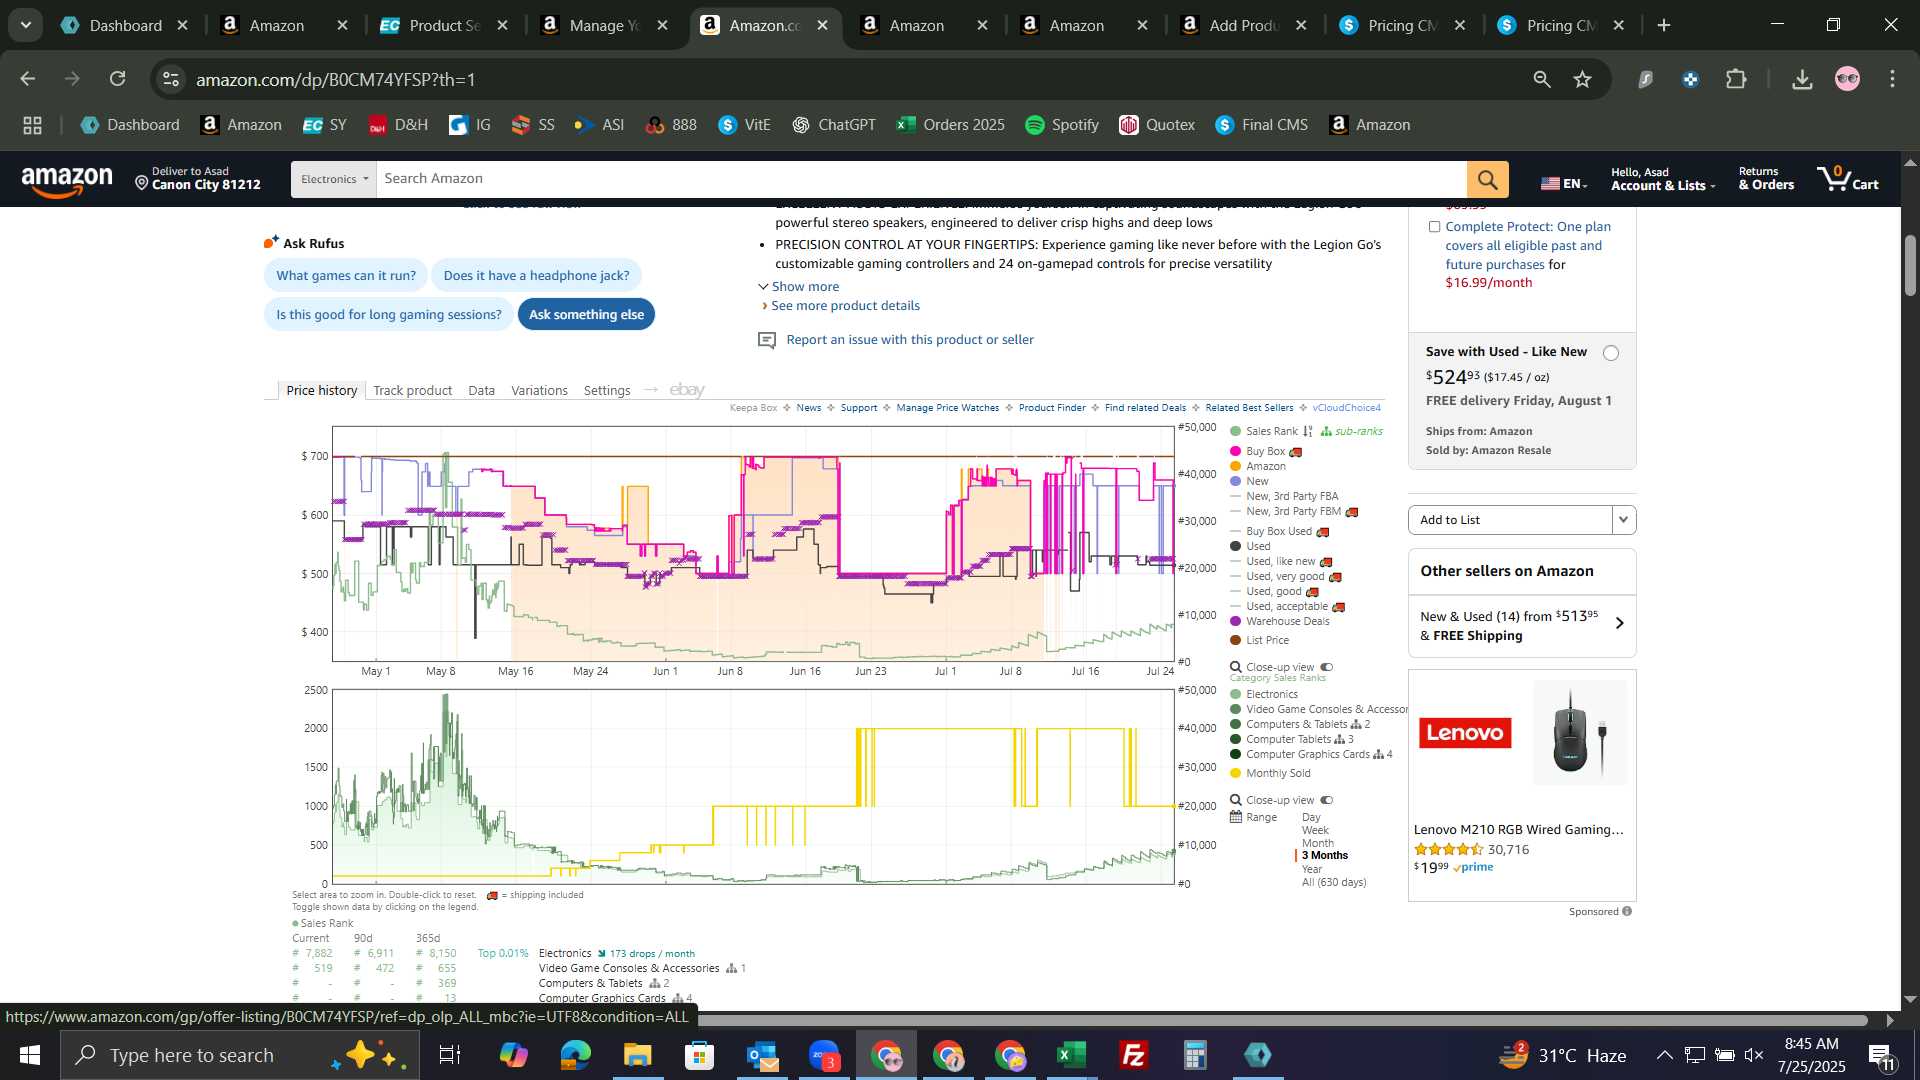This screenshot has height=1080, width=1920.
Task: Open Keepa Settings tab
Action: (606, 390)
